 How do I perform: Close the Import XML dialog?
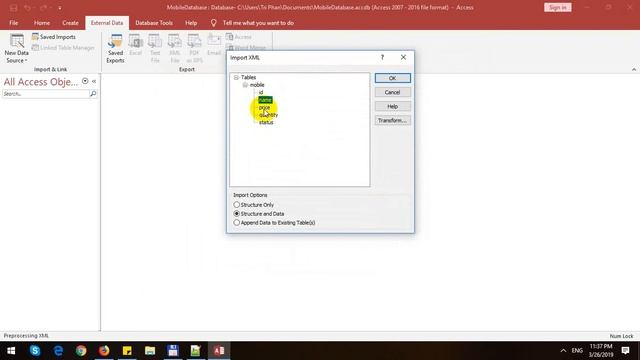[403, 58]
